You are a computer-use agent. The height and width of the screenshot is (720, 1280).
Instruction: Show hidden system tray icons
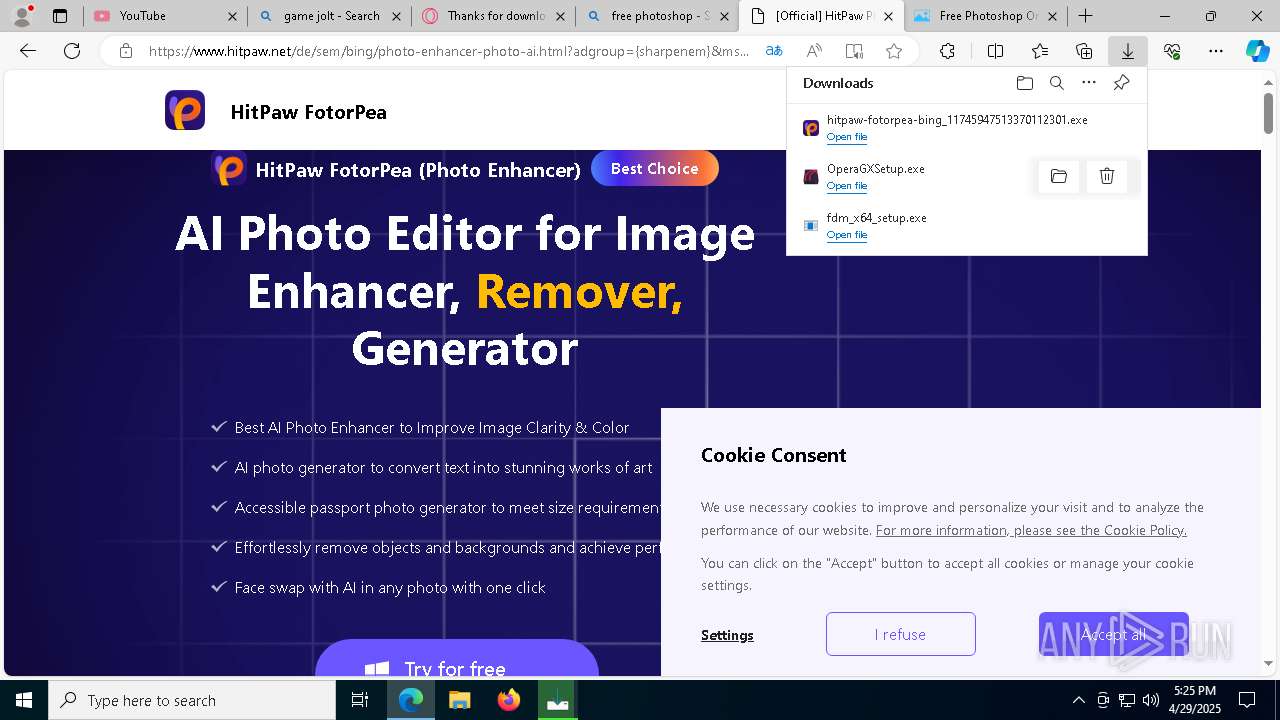pos(1078,700)
